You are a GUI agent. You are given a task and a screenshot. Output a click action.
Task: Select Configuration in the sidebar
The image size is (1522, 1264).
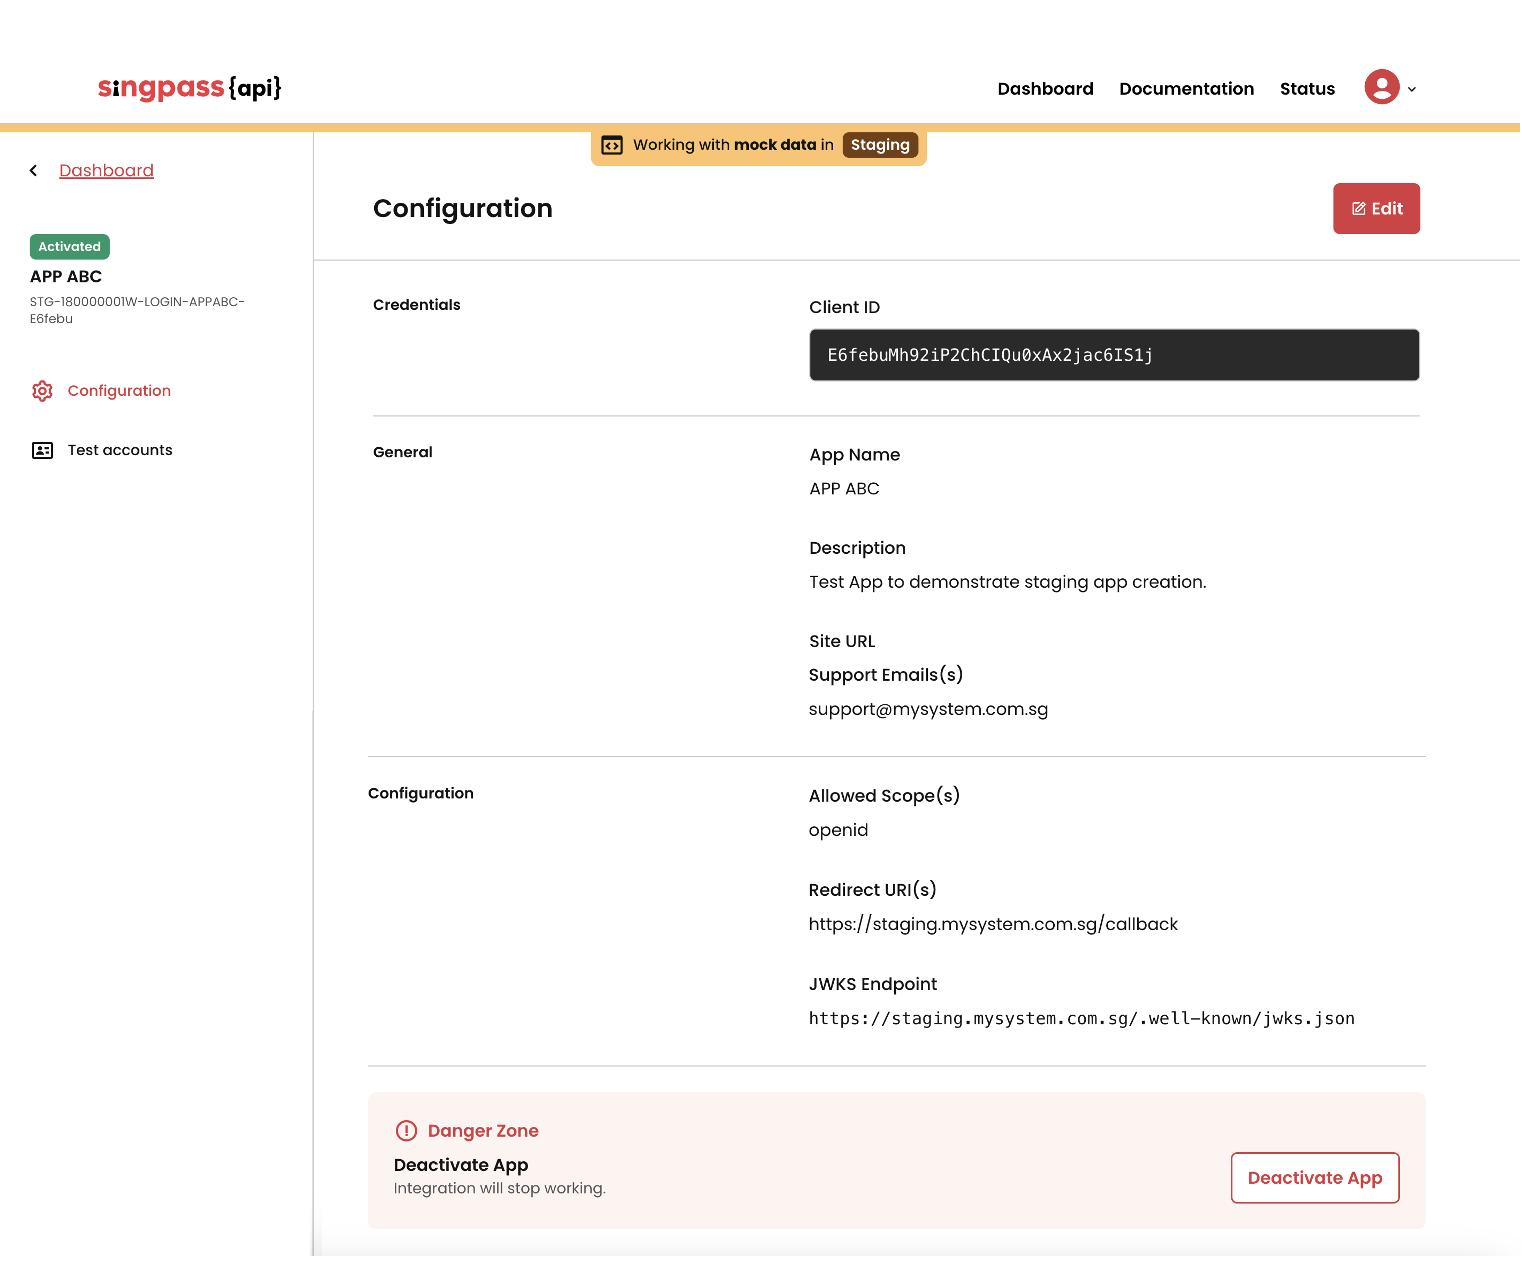click(119, 391)
